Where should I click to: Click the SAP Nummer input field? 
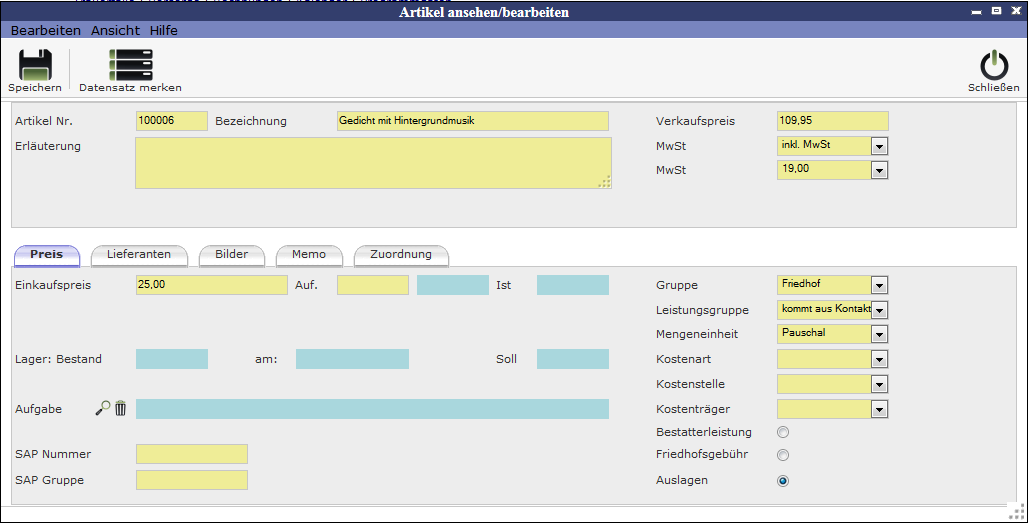click(191, 455)
